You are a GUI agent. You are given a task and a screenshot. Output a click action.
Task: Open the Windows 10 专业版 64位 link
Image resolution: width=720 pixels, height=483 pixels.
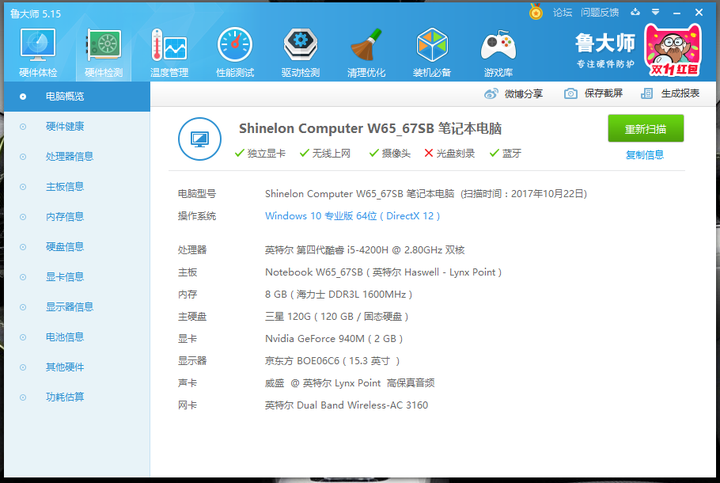[x=352, y=216]
